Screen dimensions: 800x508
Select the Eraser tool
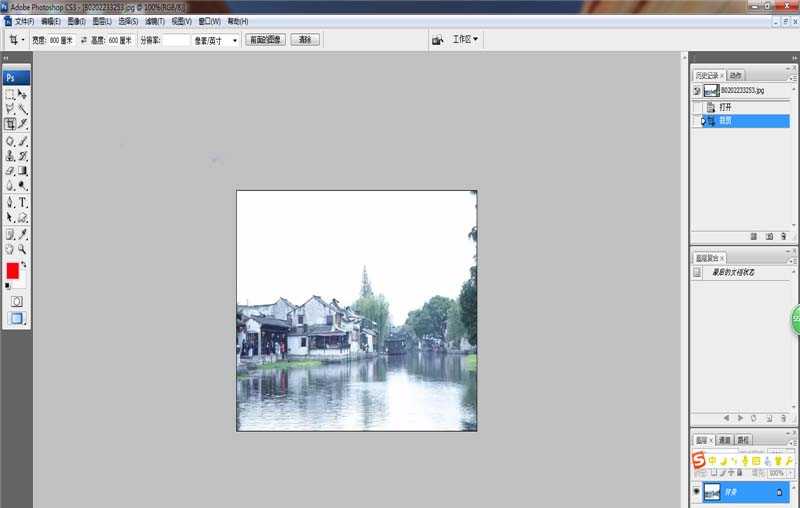coord(10,171)
